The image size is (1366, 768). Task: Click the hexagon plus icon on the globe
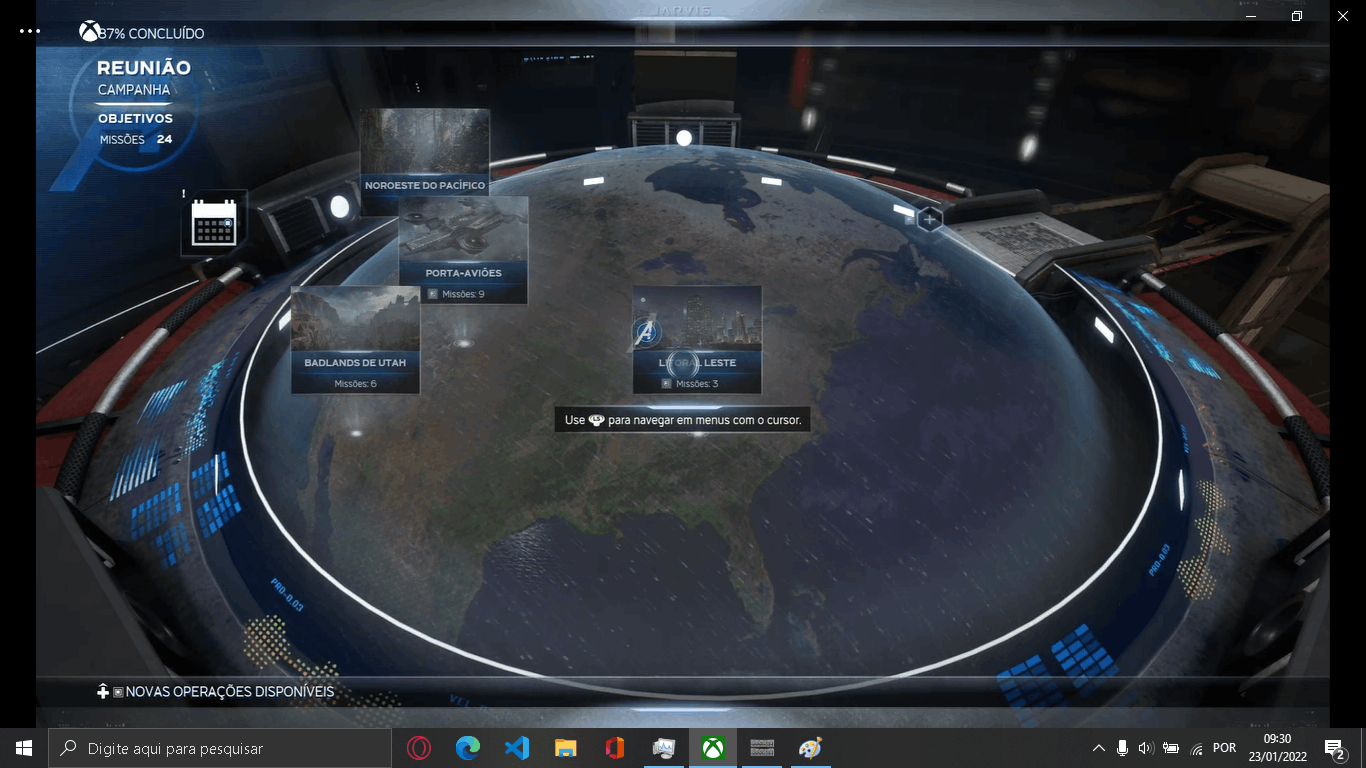point(930,219)
